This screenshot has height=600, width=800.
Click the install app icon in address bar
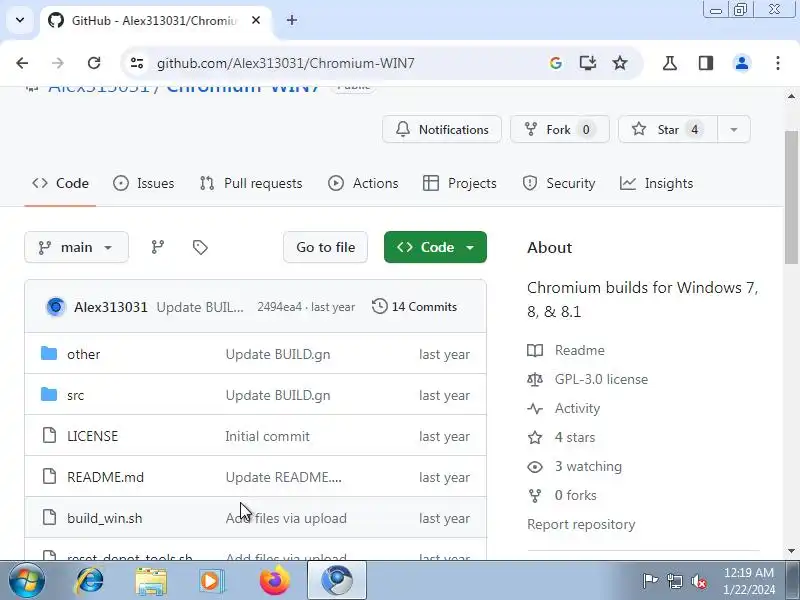point(588,63)
